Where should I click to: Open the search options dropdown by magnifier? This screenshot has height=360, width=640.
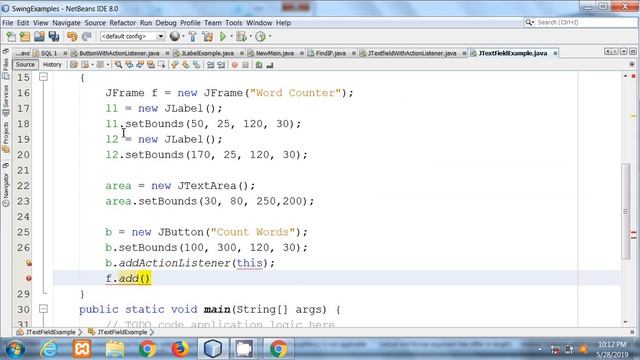[529, 22]
